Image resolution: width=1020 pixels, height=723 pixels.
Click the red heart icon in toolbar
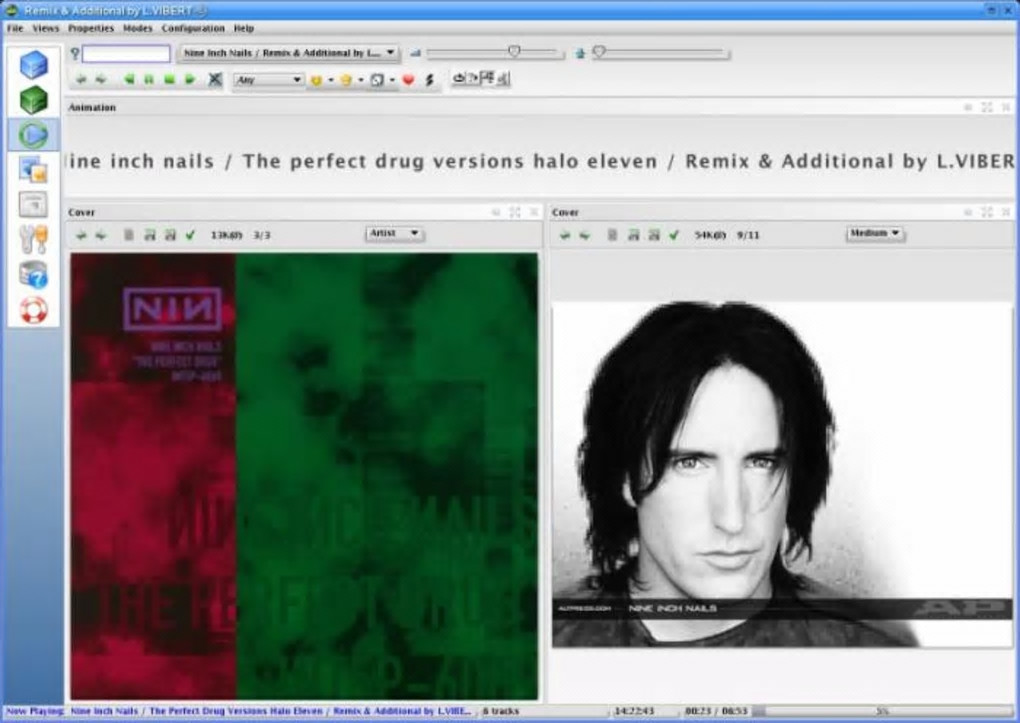408,80
